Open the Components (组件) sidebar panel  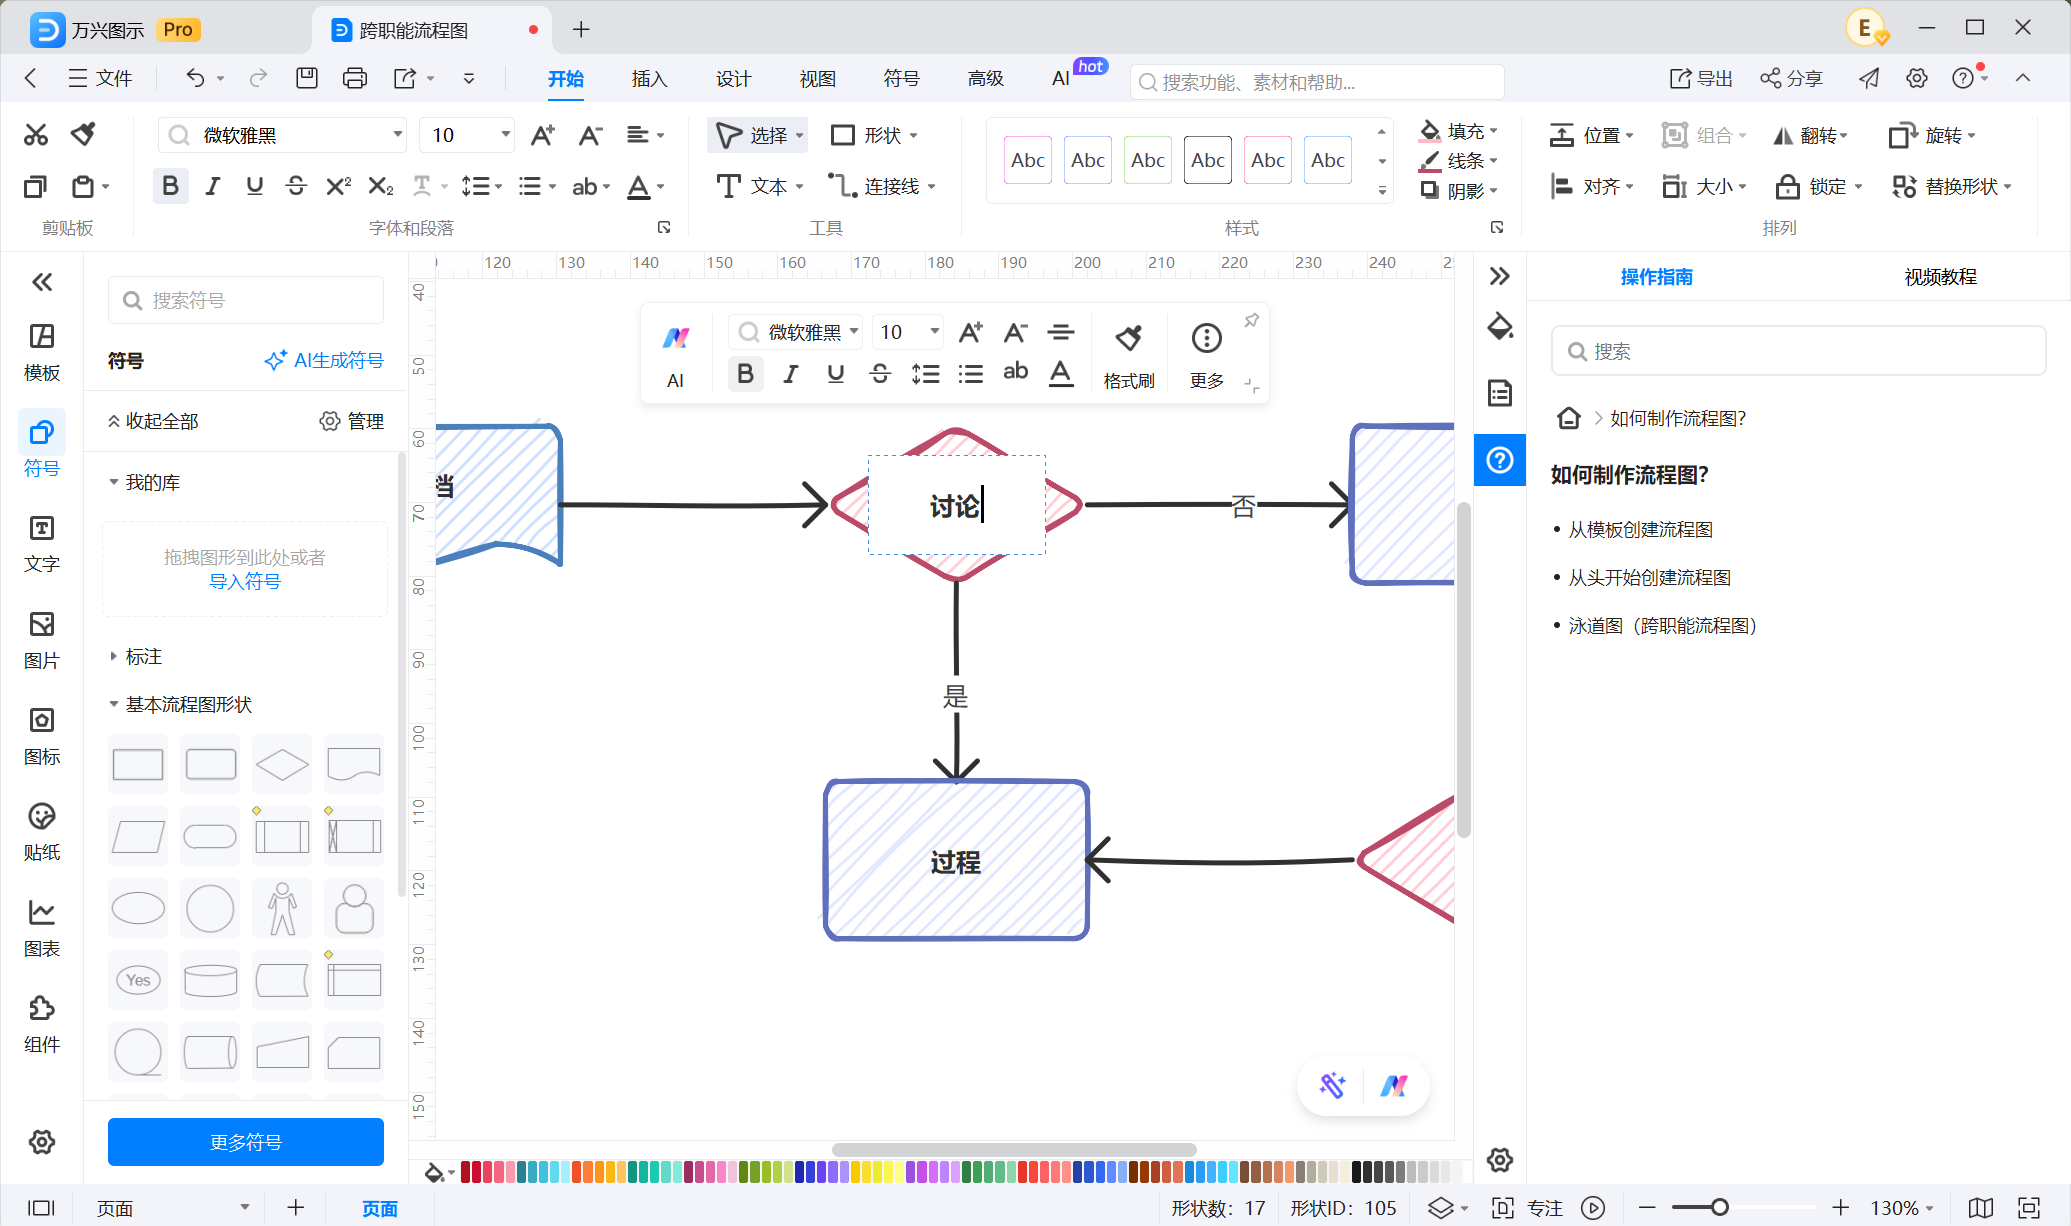(42, 1024)
